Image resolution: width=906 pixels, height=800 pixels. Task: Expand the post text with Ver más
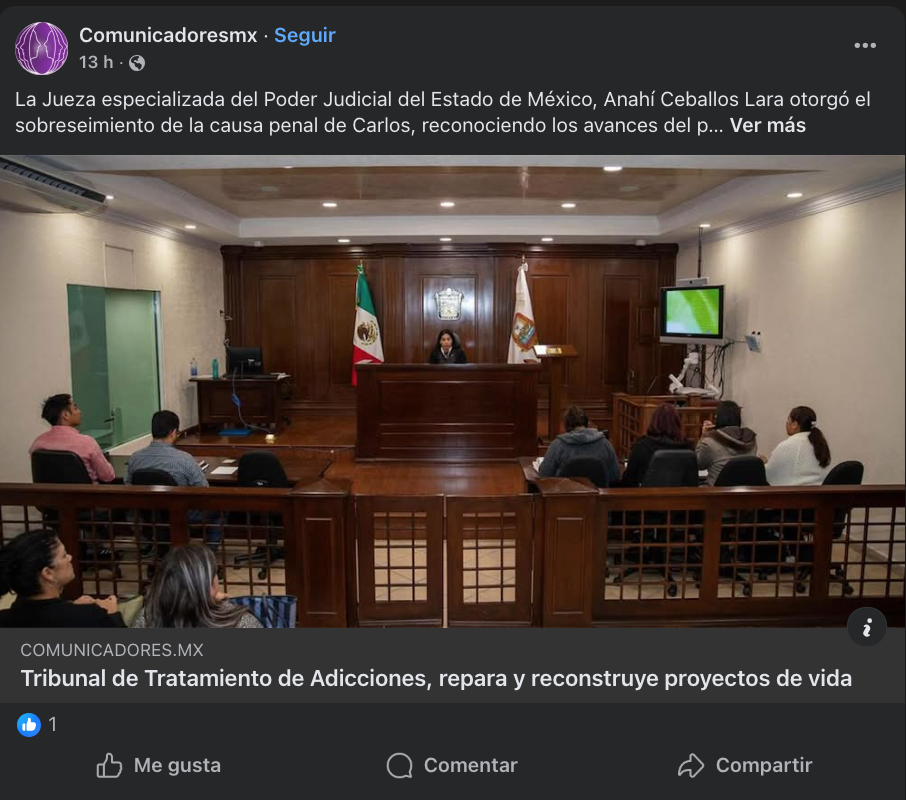point(767,125)
